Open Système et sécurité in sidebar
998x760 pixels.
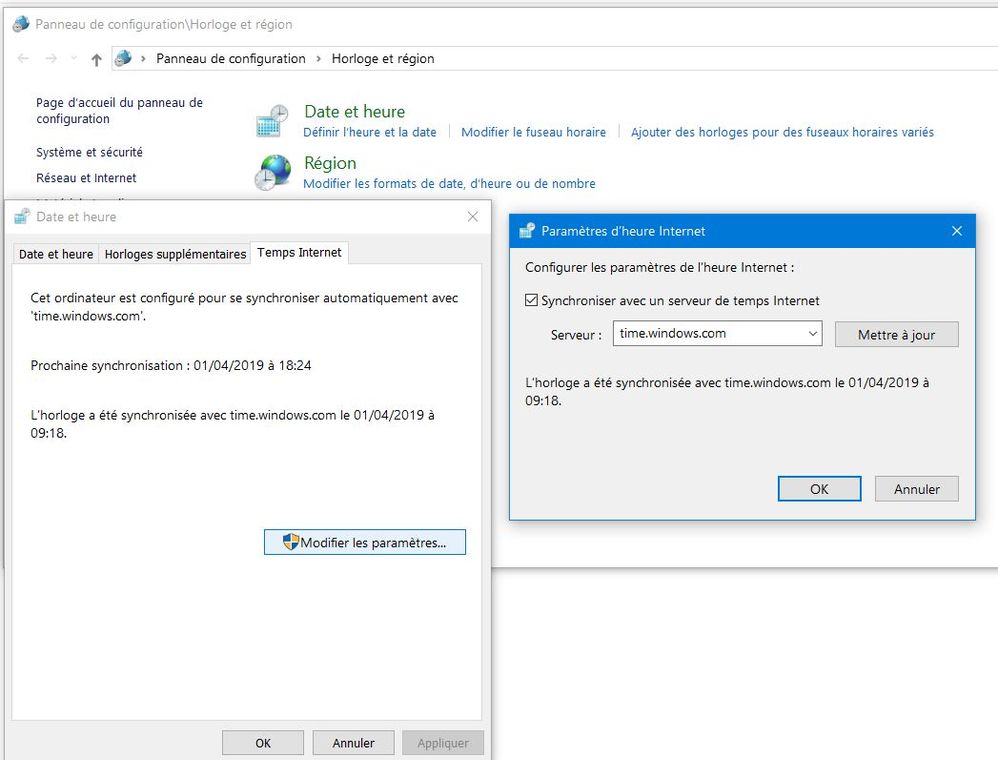click(89, 153)
